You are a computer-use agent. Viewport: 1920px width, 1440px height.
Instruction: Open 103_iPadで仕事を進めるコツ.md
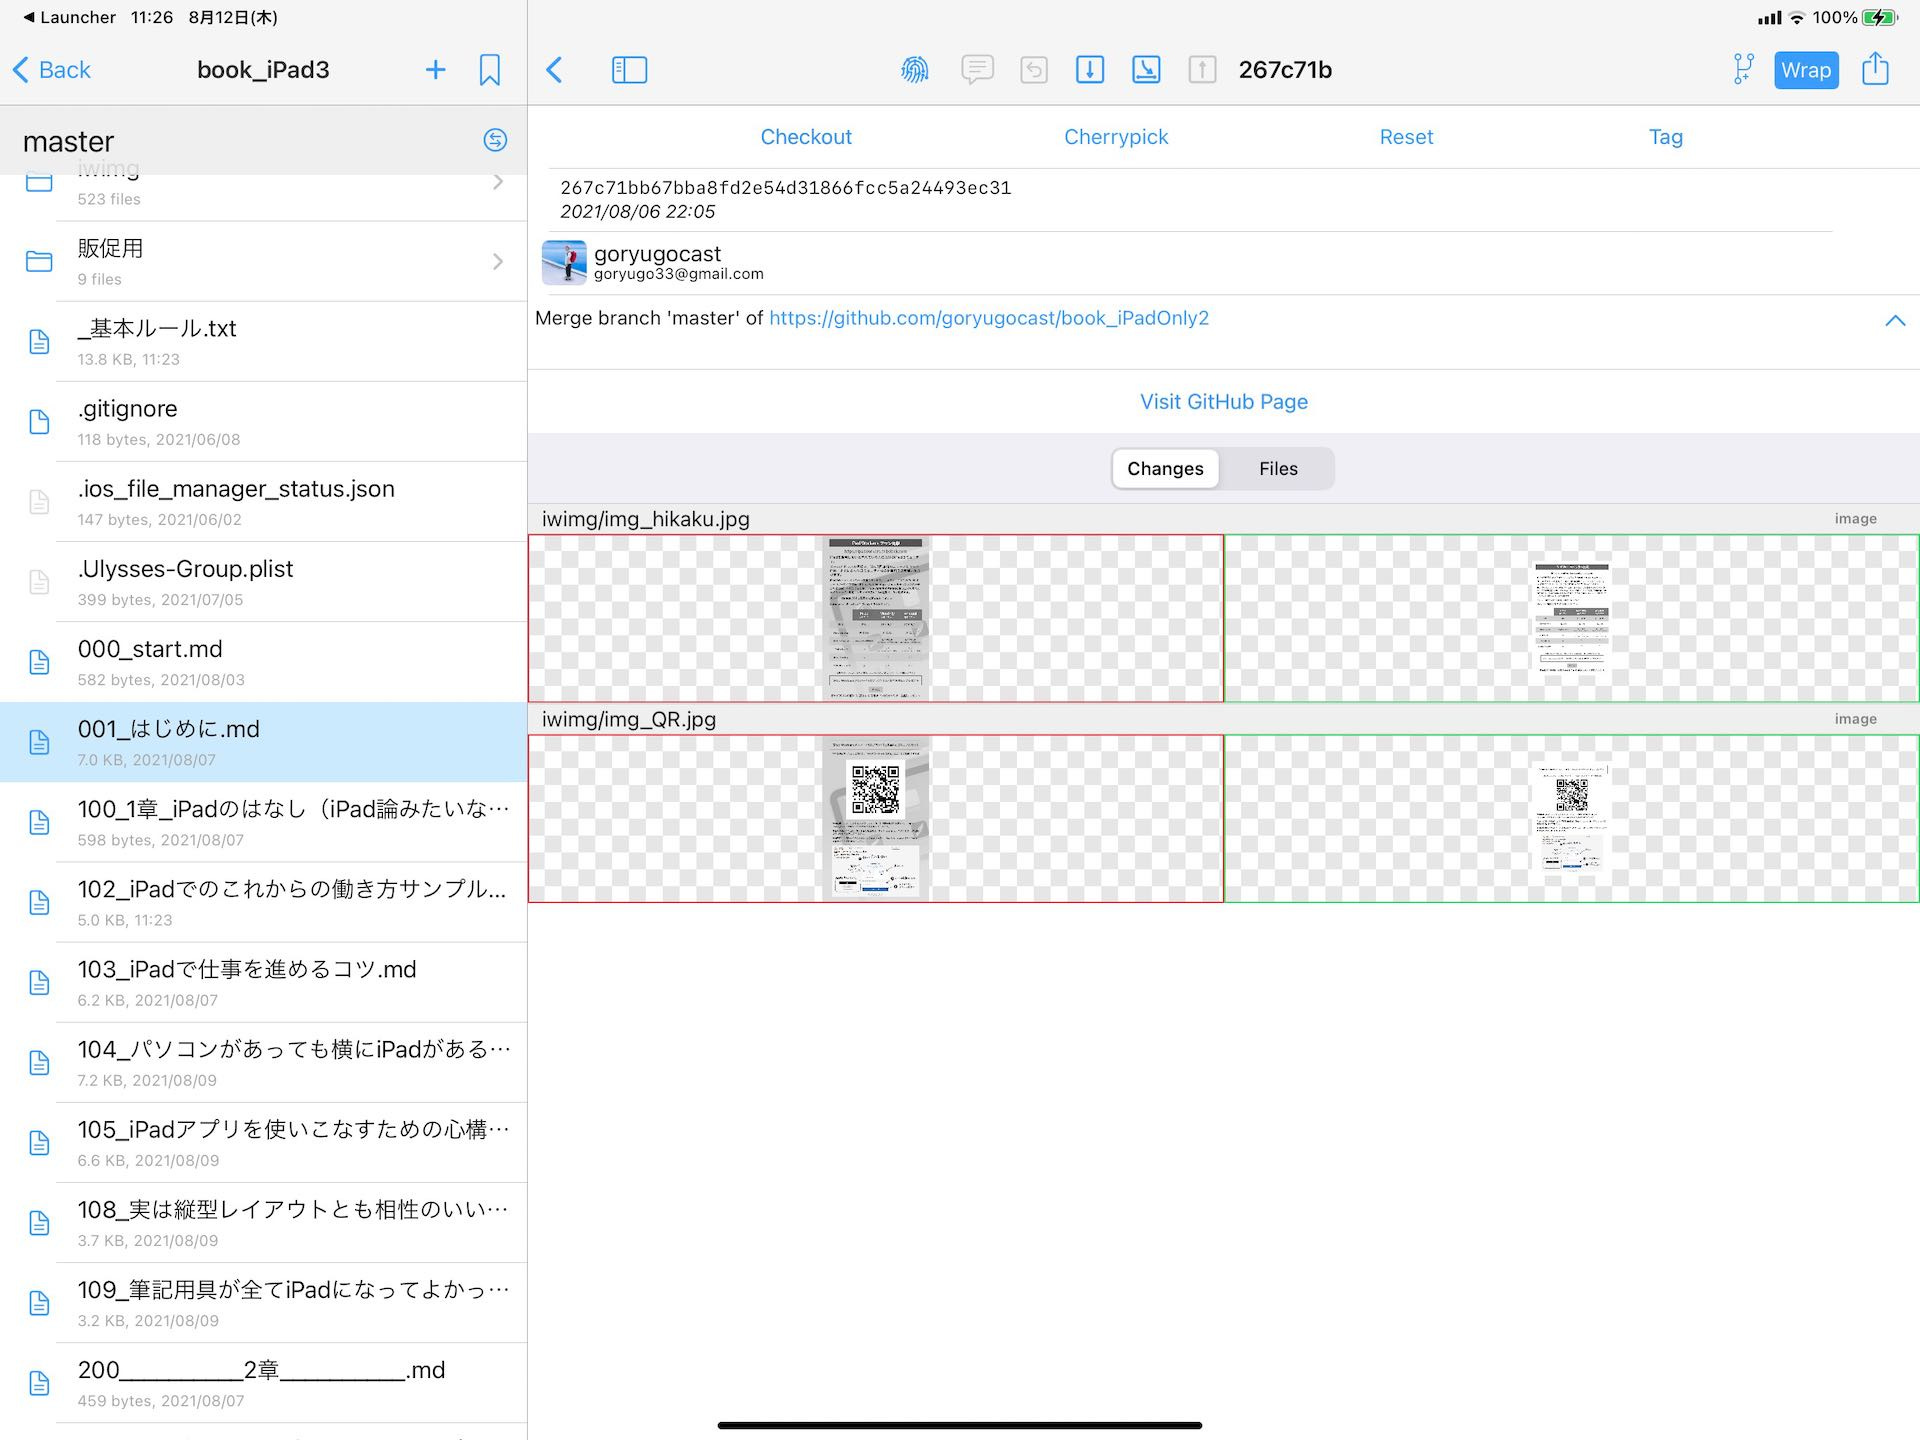pyautogui.click(x=264, y=982)
